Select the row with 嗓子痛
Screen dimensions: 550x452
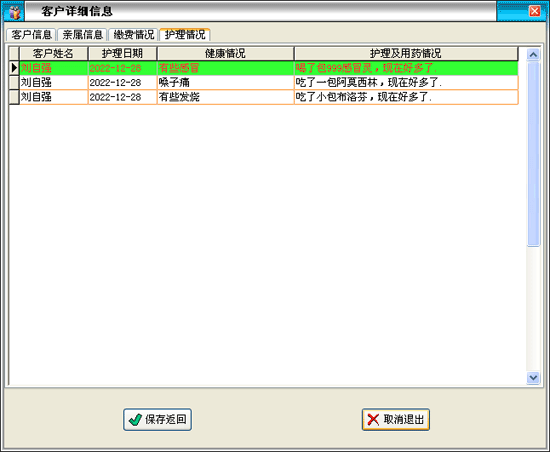269,82
